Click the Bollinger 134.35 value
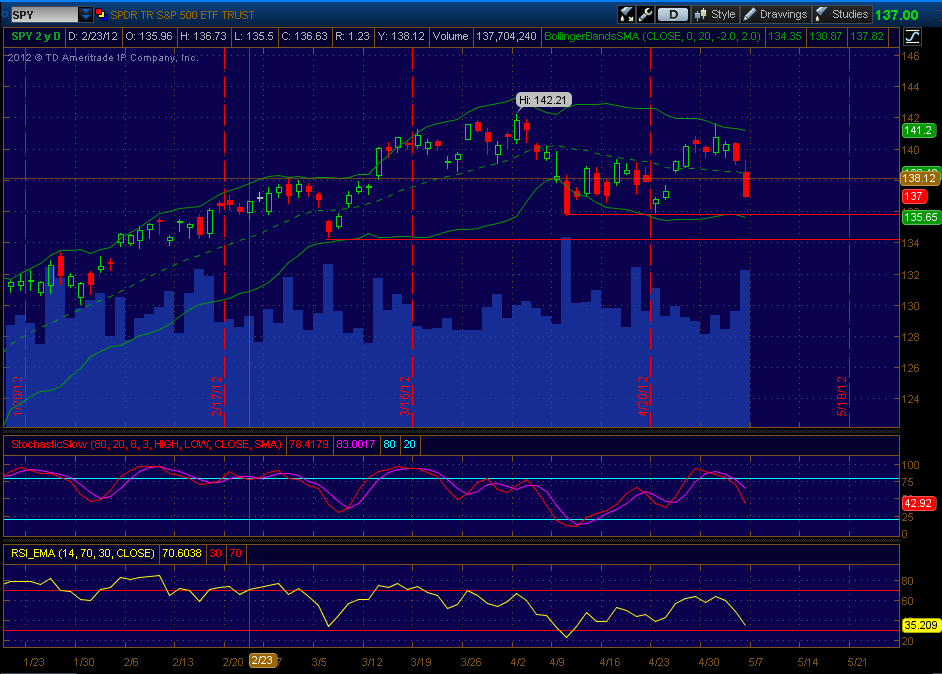The image size is (942, 674). 785,37
